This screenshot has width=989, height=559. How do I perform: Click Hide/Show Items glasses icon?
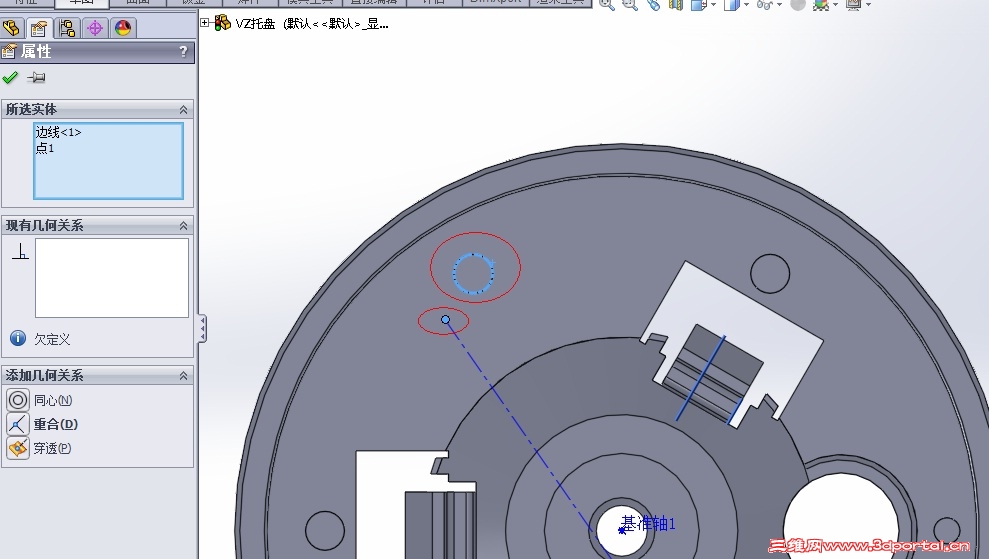tap(764, 4)
